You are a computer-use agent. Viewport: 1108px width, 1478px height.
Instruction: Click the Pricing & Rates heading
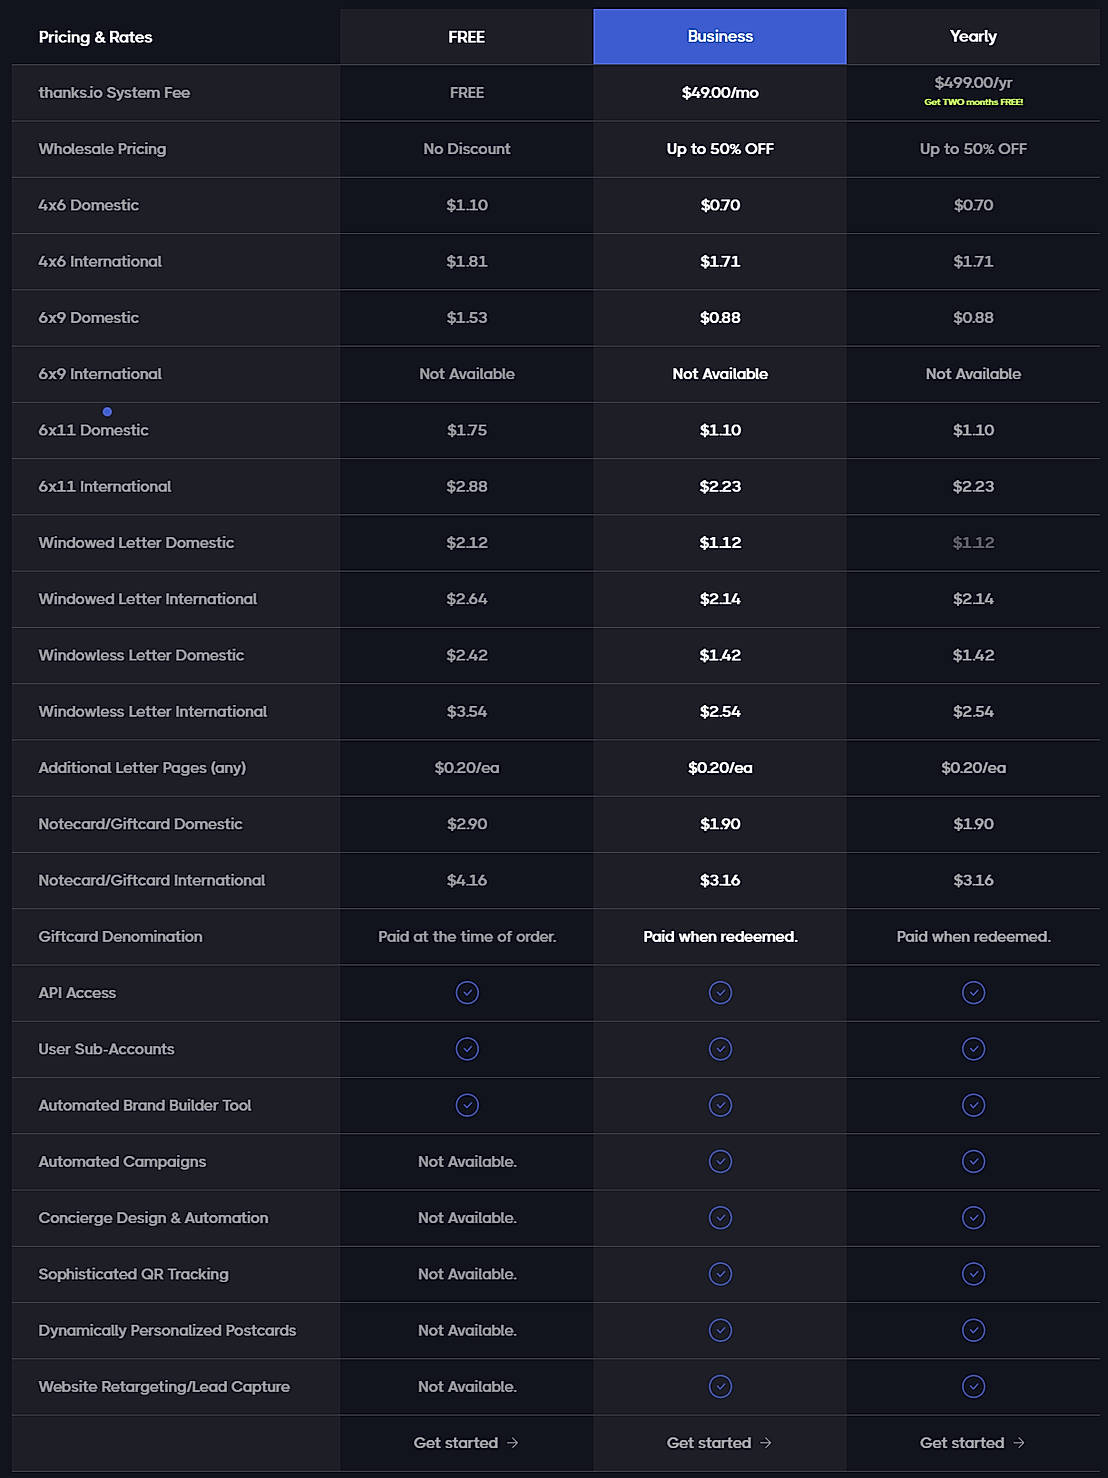pos(96,37)
